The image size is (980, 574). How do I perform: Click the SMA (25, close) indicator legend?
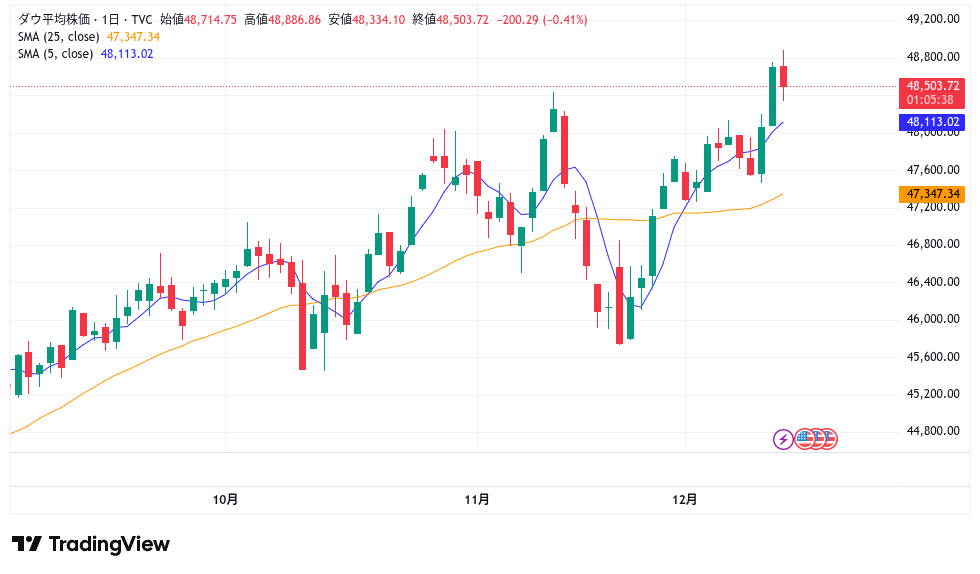click(x=58, y=37)
